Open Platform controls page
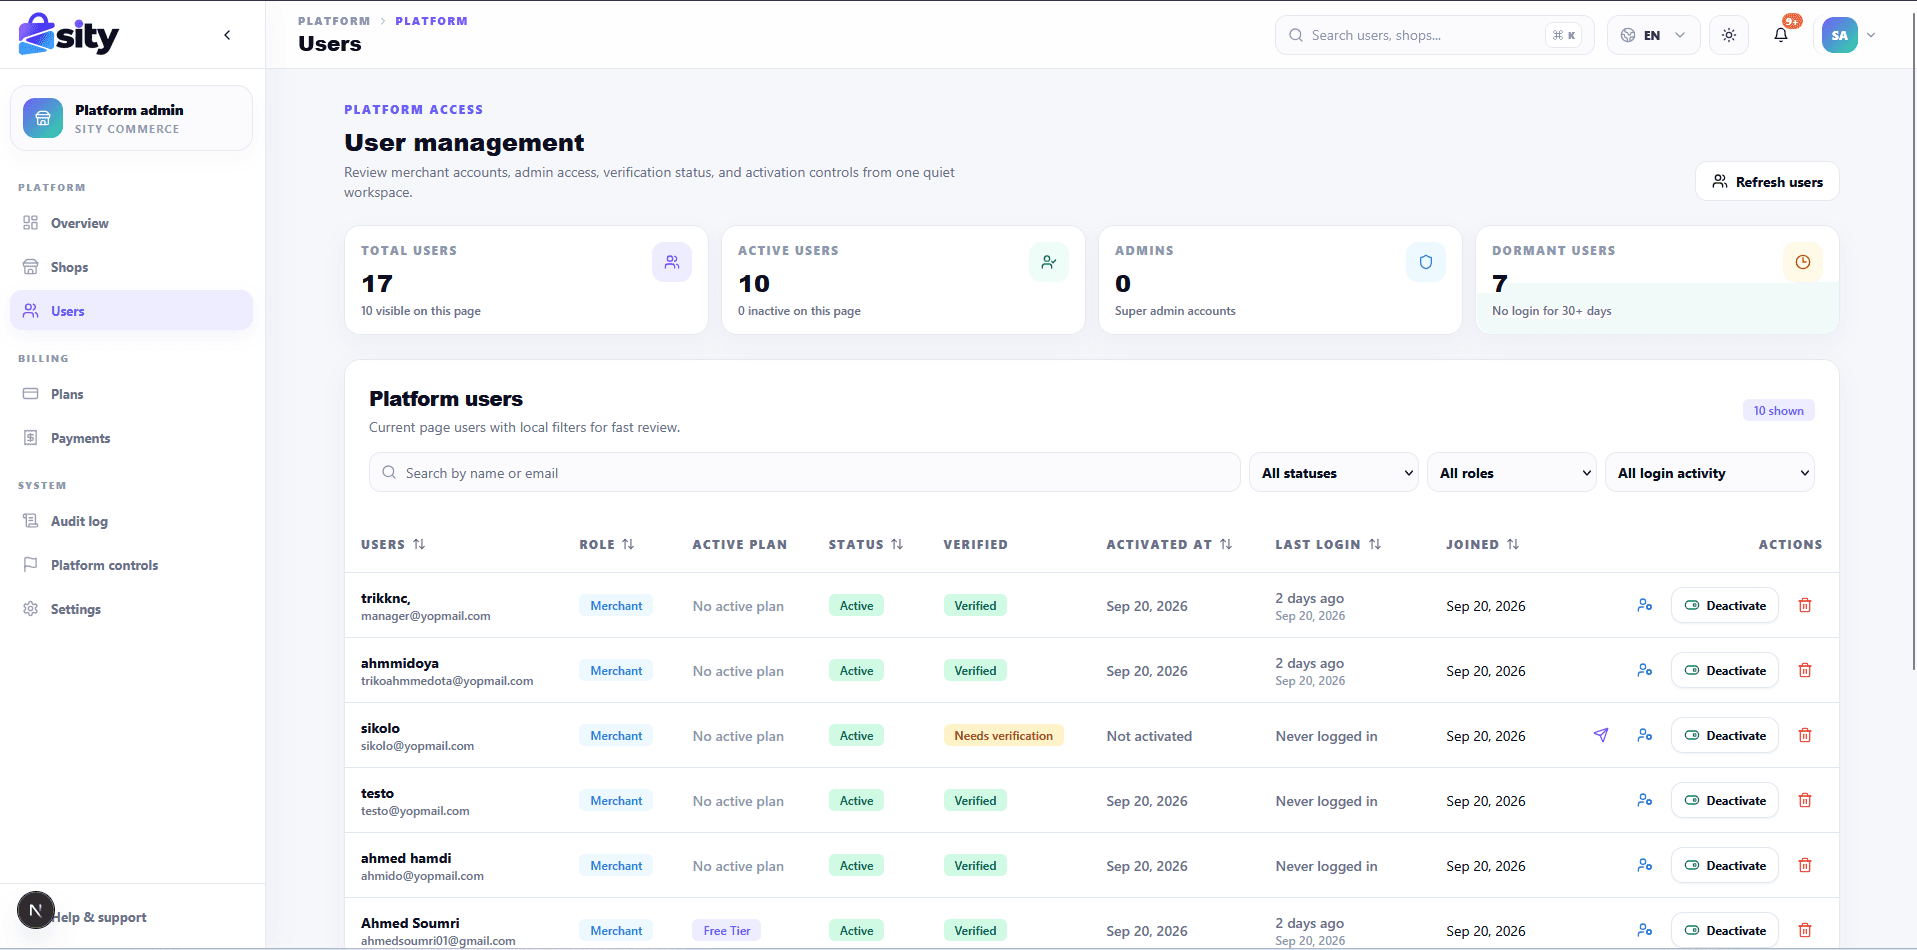Image resolution: width=1917 pixels, height=950 pixels. pyautogui.click(x=131, y=565)
